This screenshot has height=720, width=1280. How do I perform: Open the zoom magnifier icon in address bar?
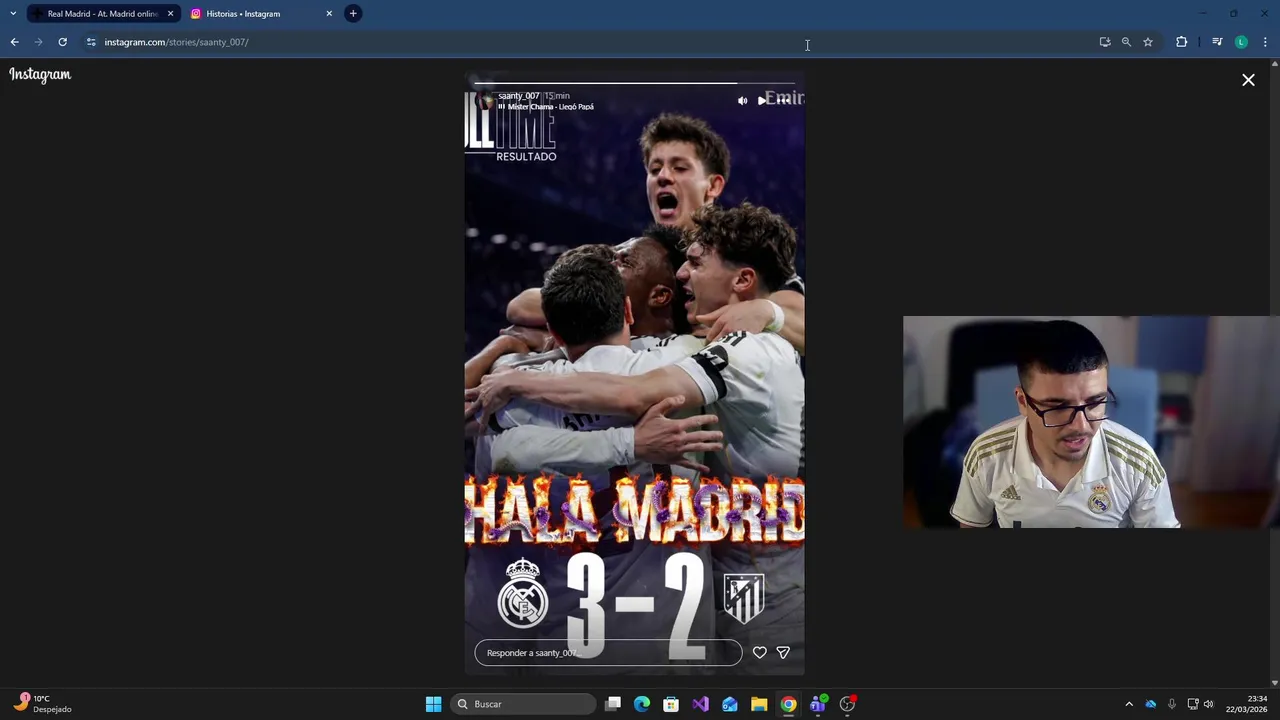[1126, 42]
